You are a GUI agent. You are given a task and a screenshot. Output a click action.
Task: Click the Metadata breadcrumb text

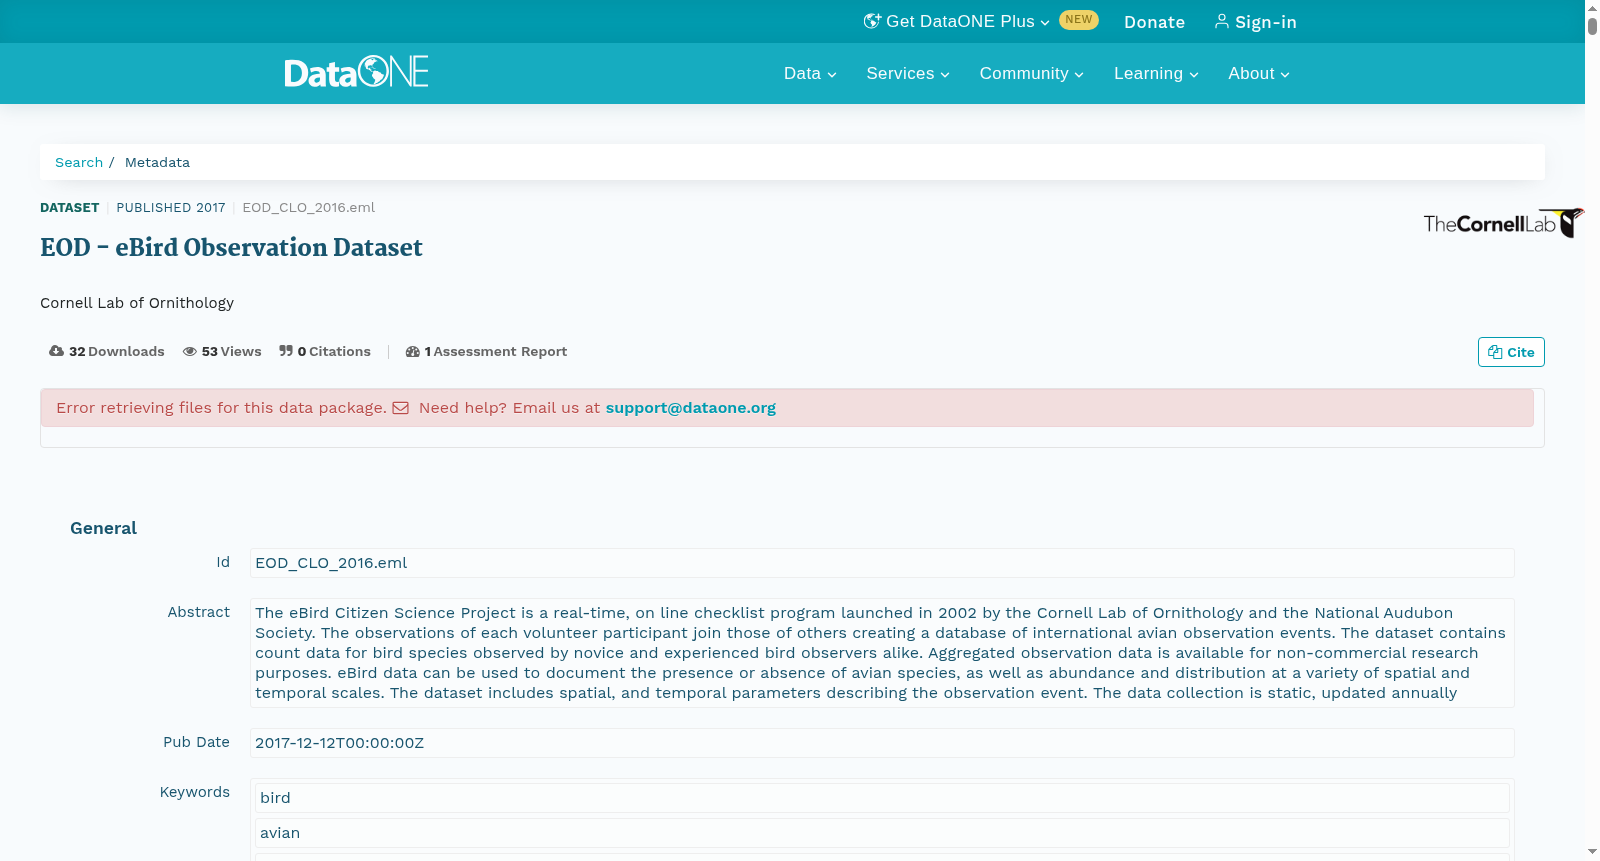157,162
